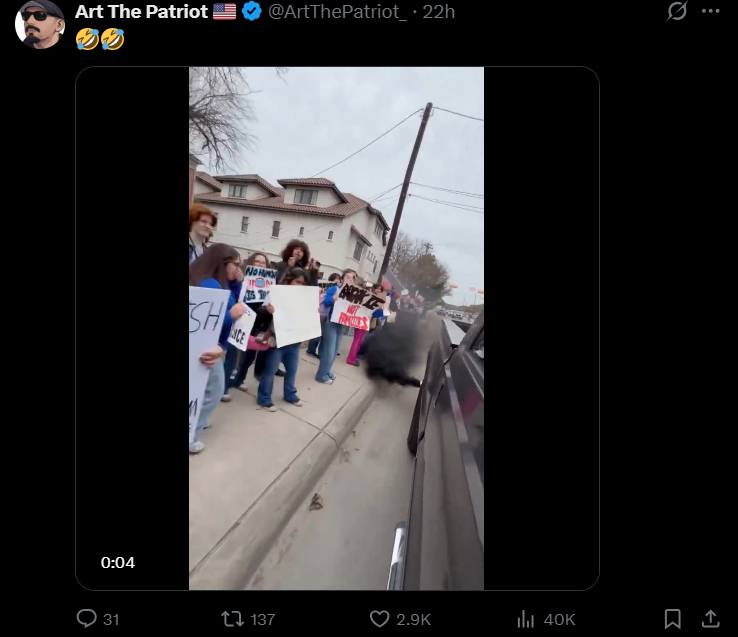This screenshot has width=738, height=637.
Task: Open the share post upload icon
Action: tap(711, 619)
